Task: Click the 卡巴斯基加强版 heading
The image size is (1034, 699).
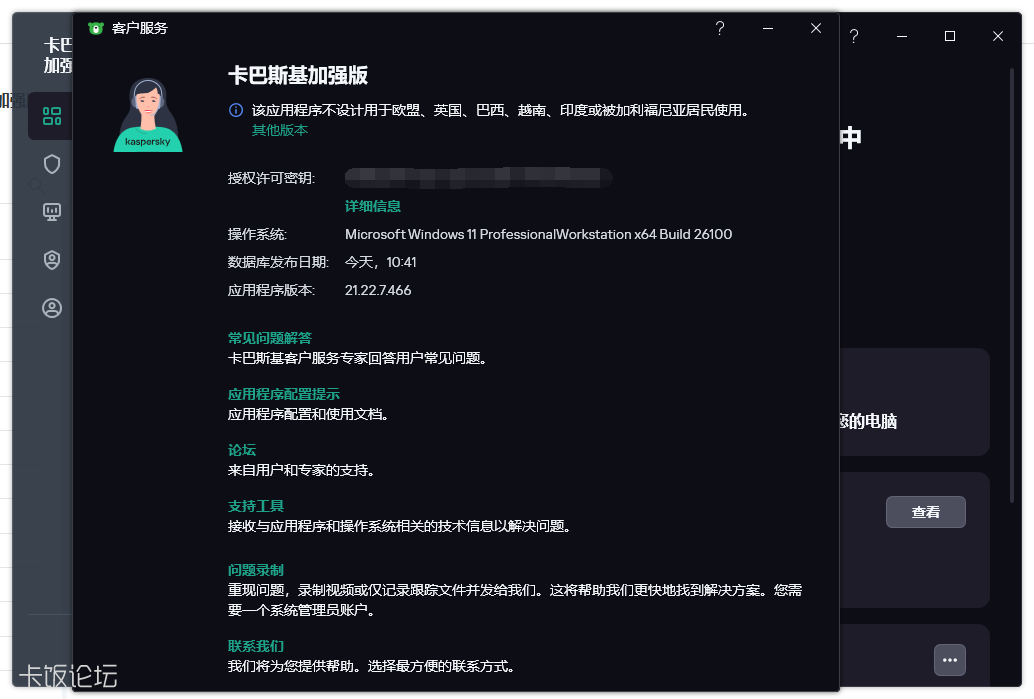Action: click(x=297, y=76)
